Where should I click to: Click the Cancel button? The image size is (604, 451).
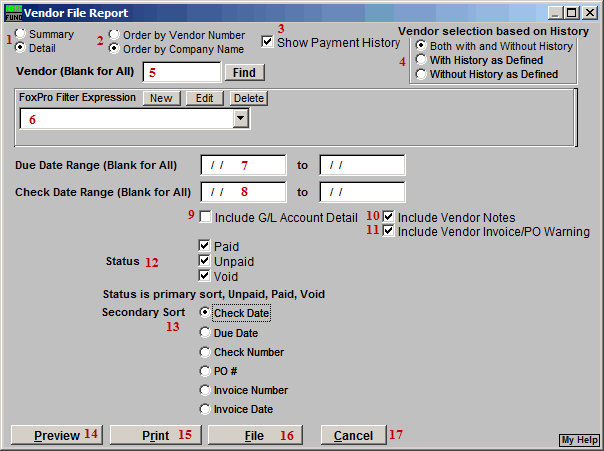[353, 436]
